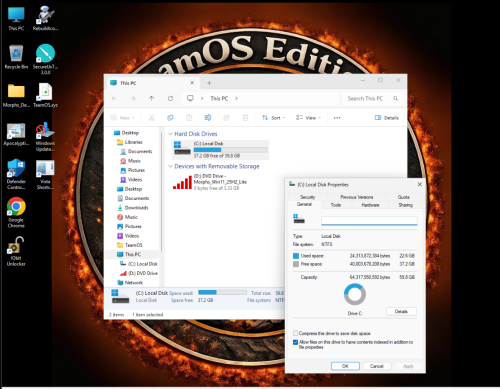Open the Vista Shortc... desktop shortcut

click(45, 174)
